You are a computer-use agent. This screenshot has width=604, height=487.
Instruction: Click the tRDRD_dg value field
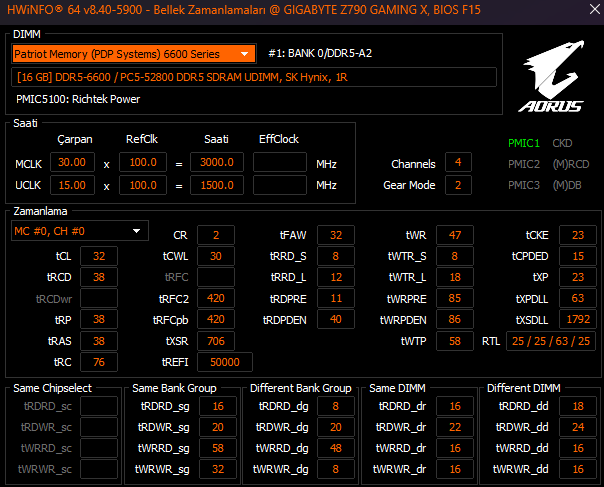[336, 406]
